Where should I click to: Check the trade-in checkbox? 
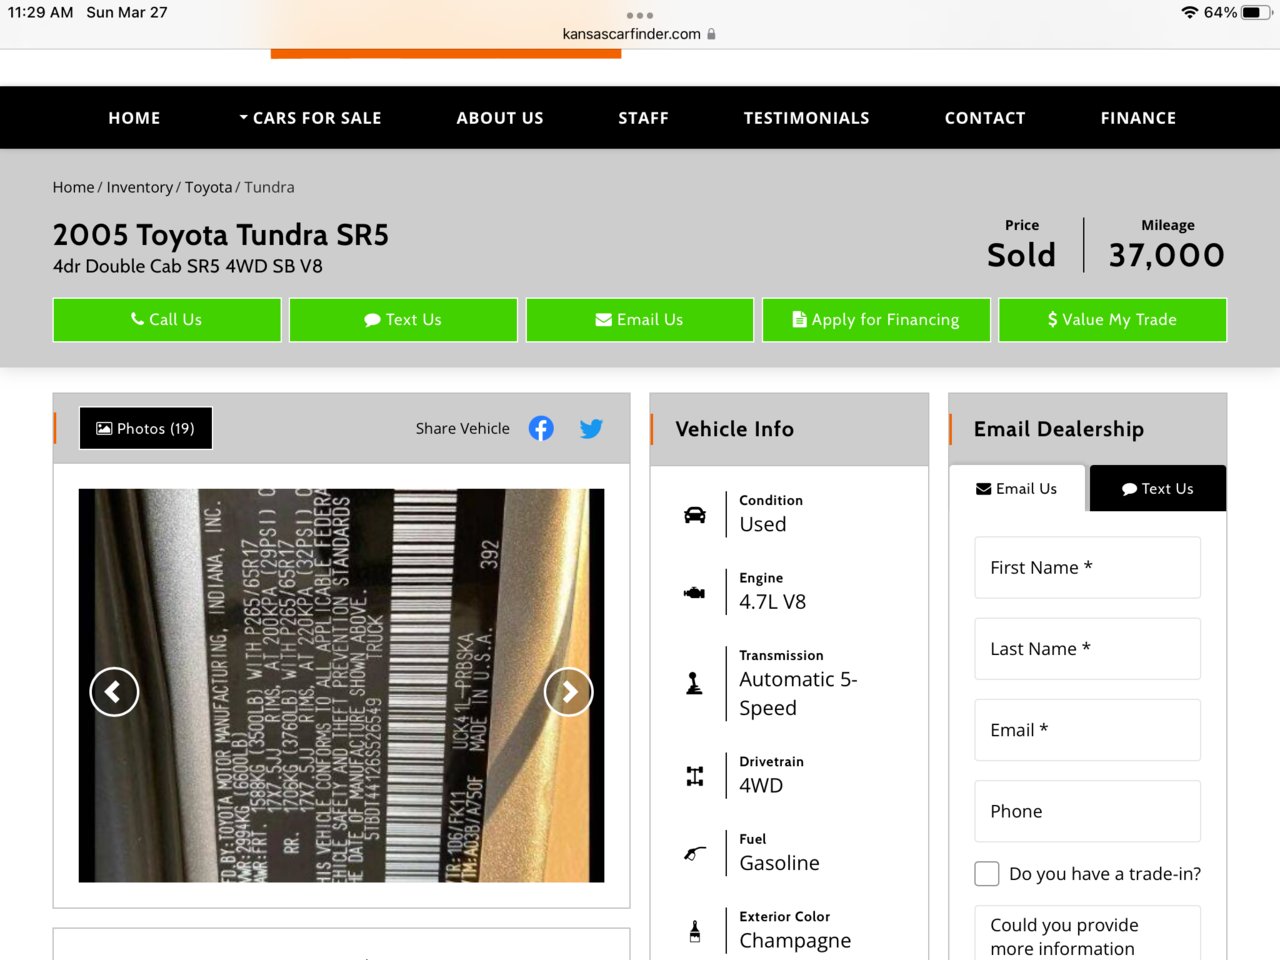(x=987, y=874)
